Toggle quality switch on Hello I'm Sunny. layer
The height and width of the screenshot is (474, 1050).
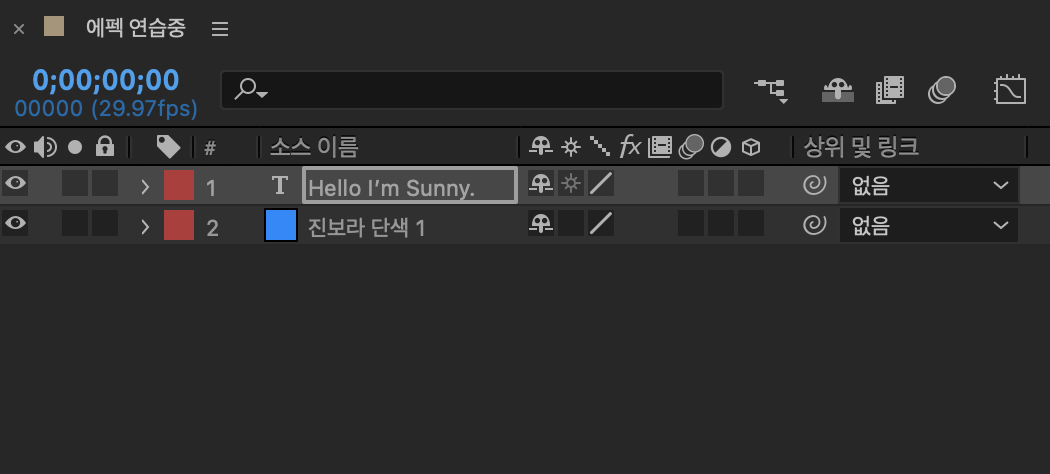click(x=601, y=183)
